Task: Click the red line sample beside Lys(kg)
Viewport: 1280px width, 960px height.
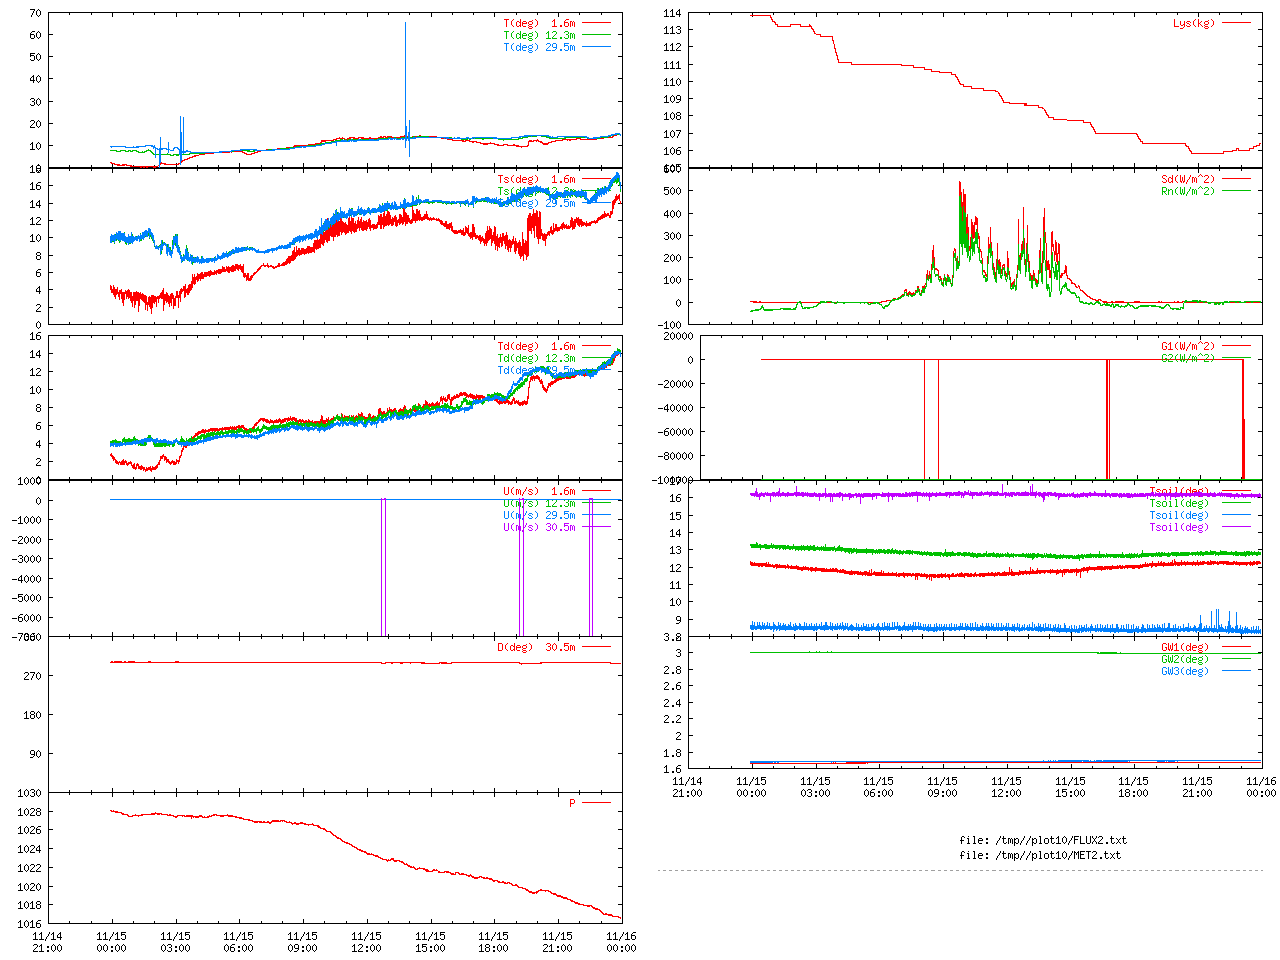Action: point(1236,23)
